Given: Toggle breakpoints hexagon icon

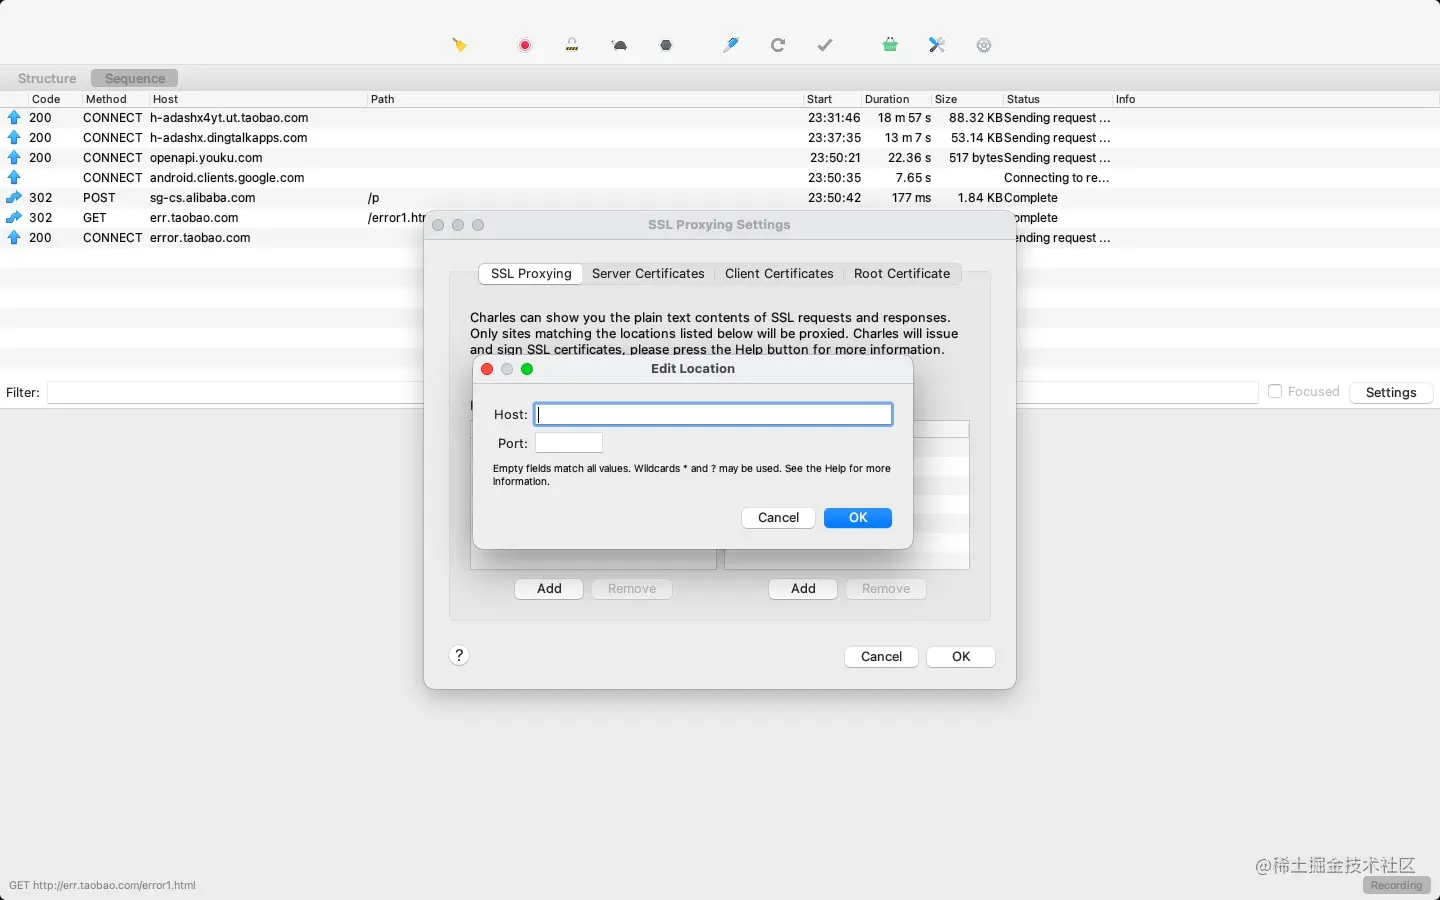Looking at the screenshot, I should point(666,45).
